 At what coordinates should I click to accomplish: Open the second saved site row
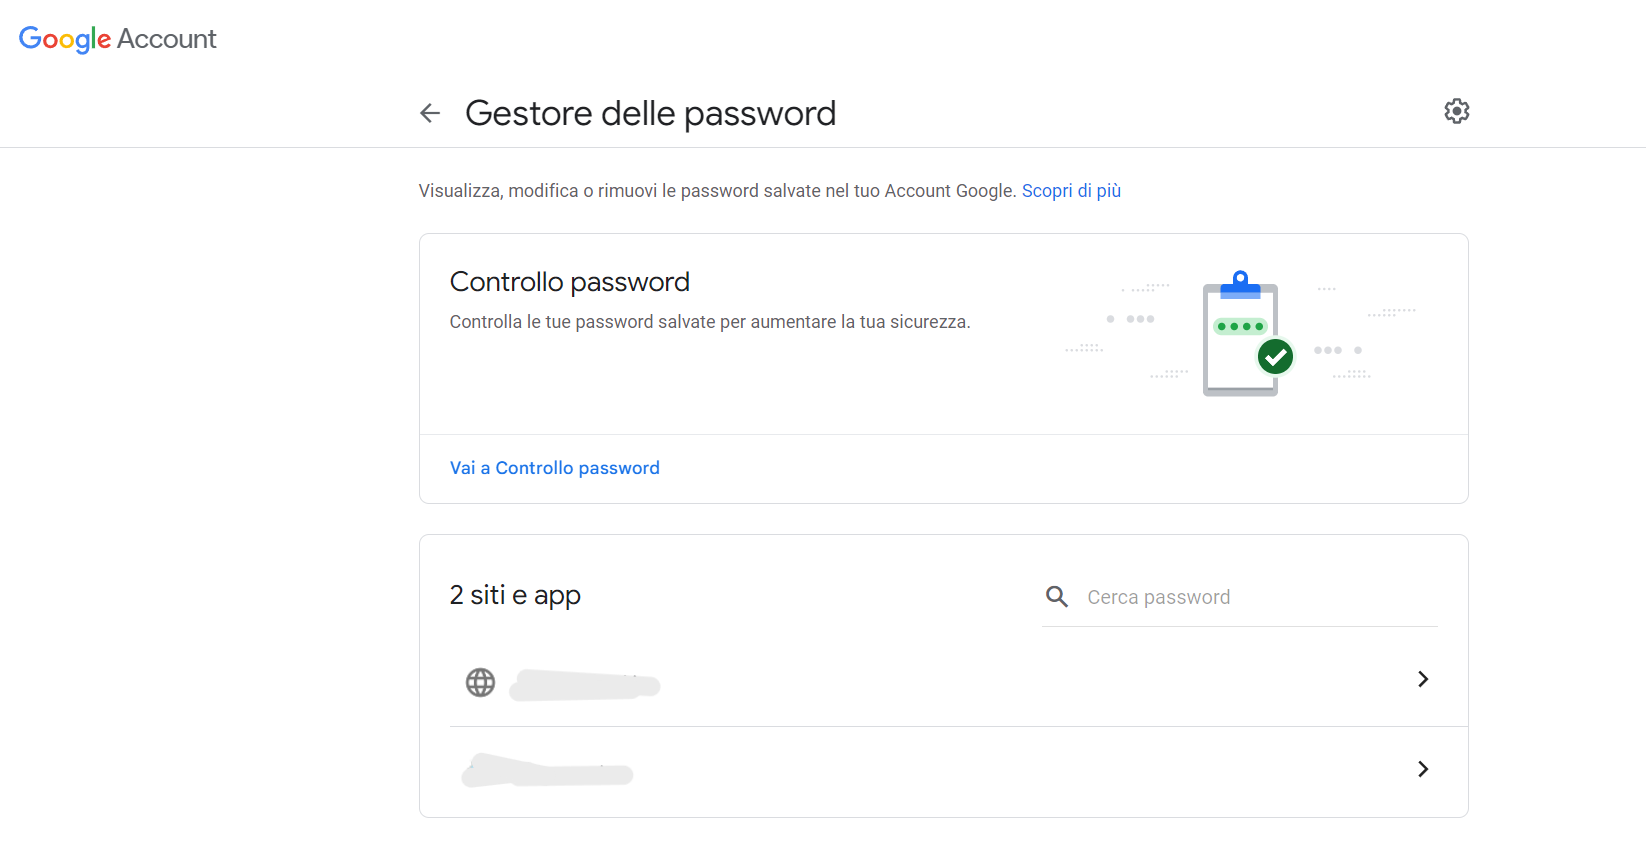pos(547,771)
